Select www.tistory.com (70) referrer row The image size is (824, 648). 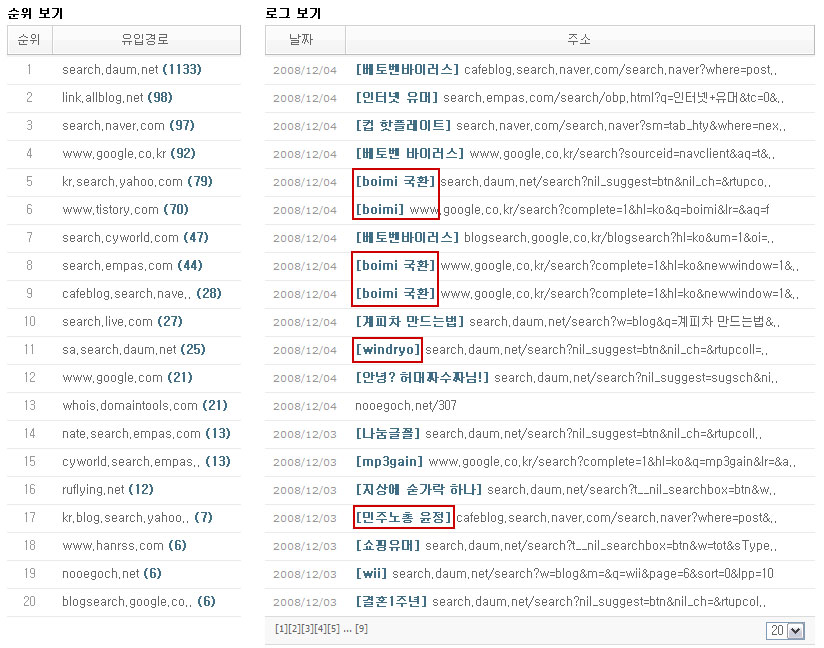pyautogui.click(x=125, y=210)
